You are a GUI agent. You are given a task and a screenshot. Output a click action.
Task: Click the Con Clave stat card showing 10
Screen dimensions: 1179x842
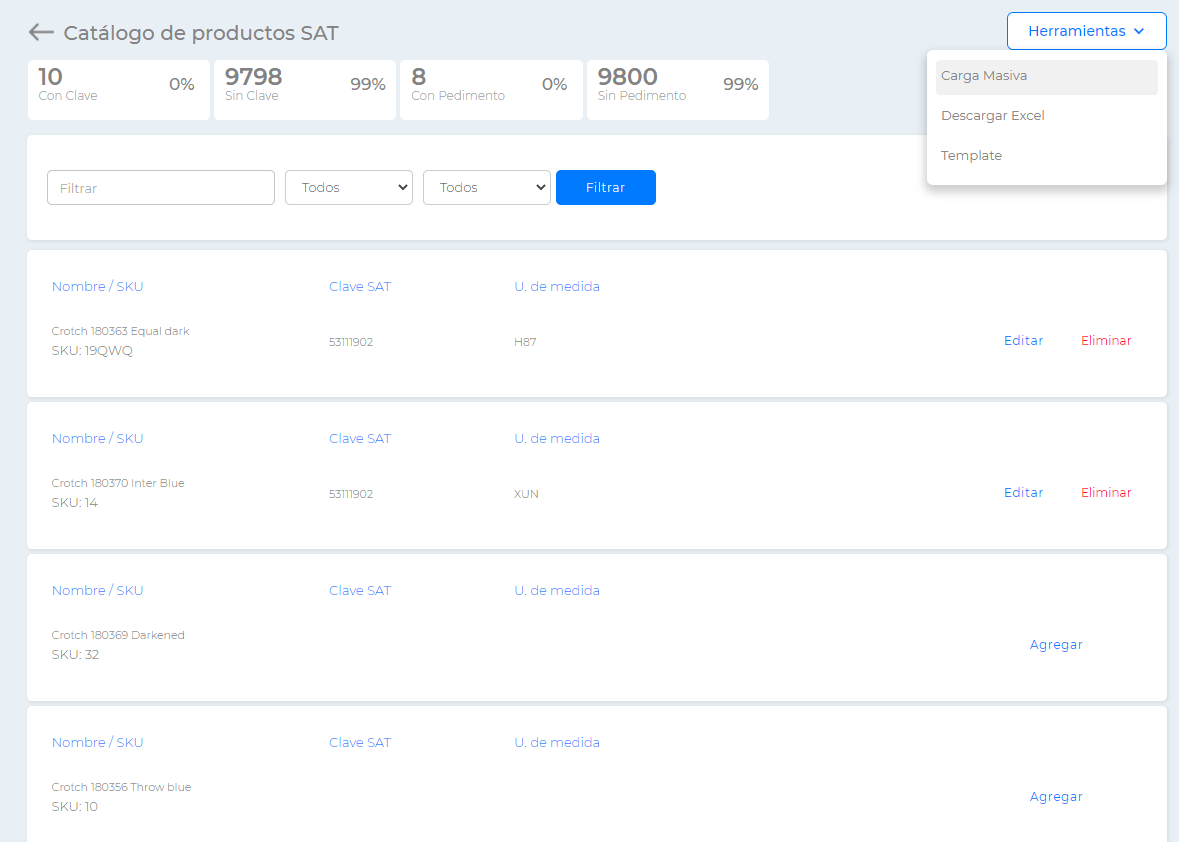[119, 90]
